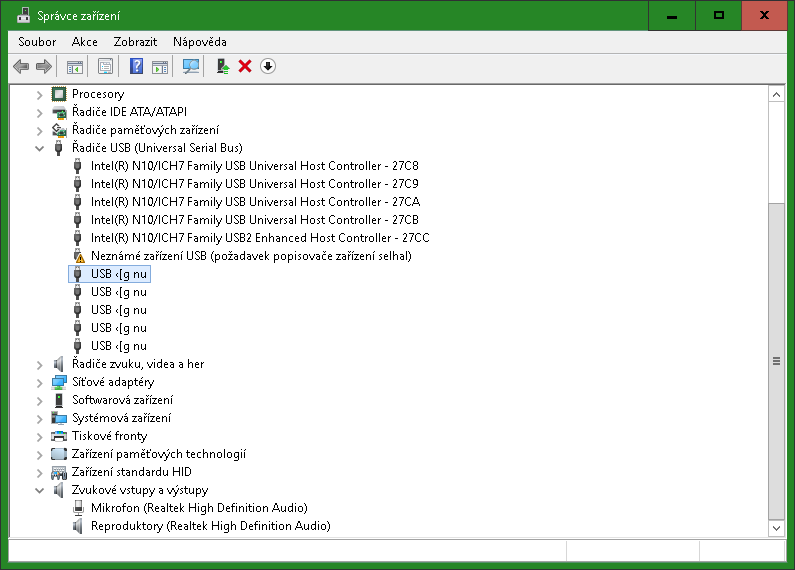Click the red X Uninstall device icon
This screenshot has height=570, width=795.
point(245,66)
